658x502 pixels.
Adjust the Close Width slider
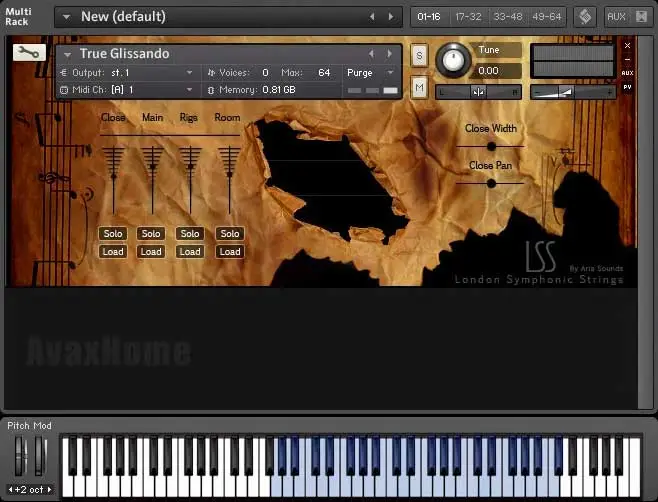(x=491, y=146)
